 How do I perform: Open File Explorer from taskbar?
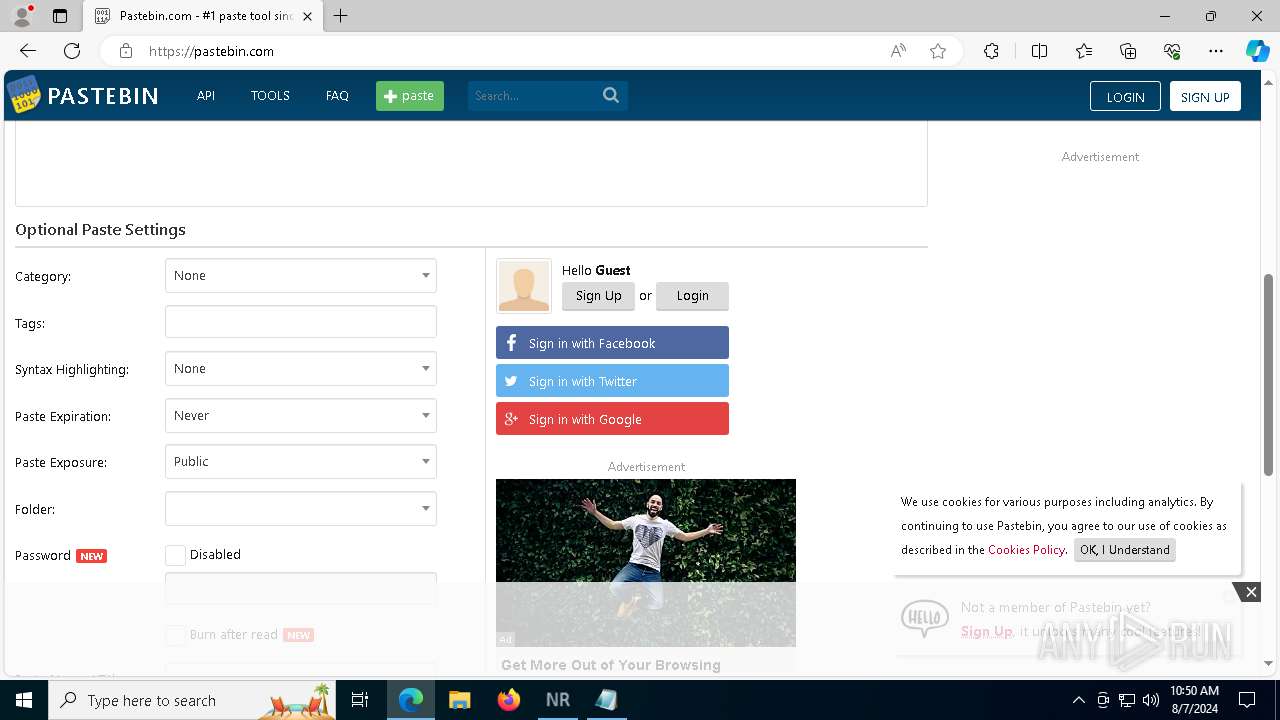pyautogui.click(x=459, y=700)
